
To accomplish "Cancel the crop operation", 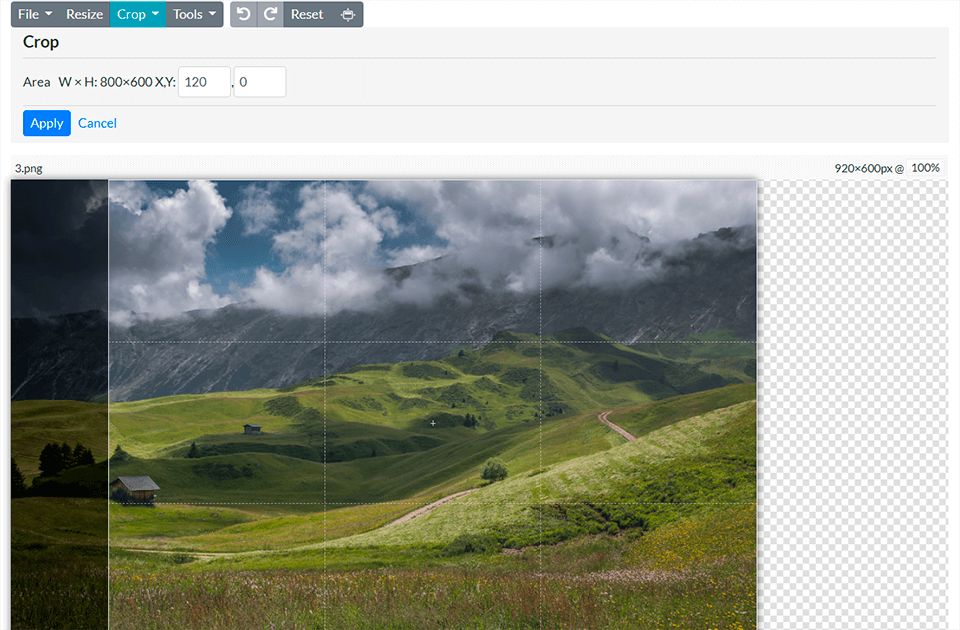I will click(97, 123).
